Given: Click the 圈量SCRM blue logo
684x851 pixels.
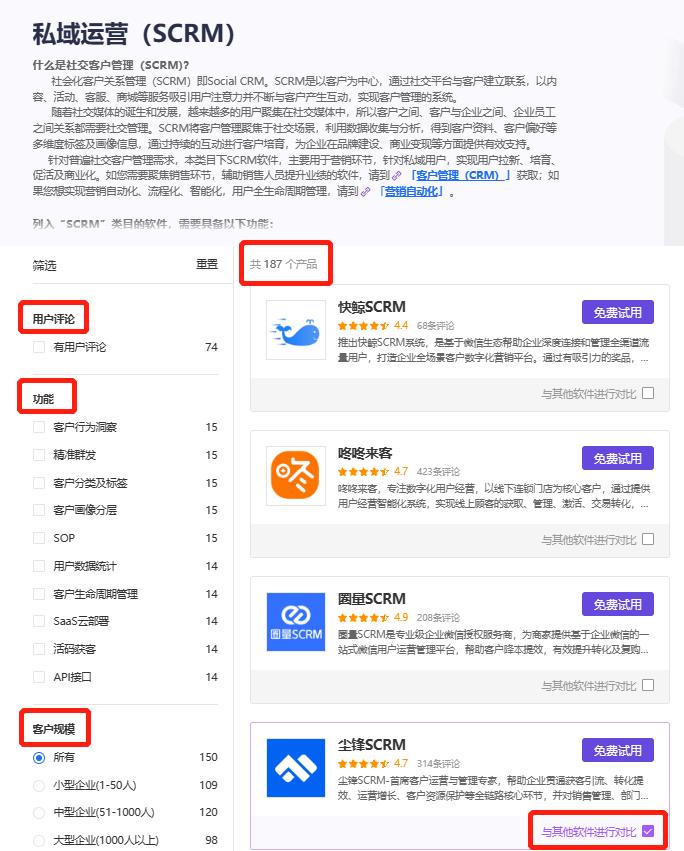Looking at the screenshot, I should click(x=296, y=621).
